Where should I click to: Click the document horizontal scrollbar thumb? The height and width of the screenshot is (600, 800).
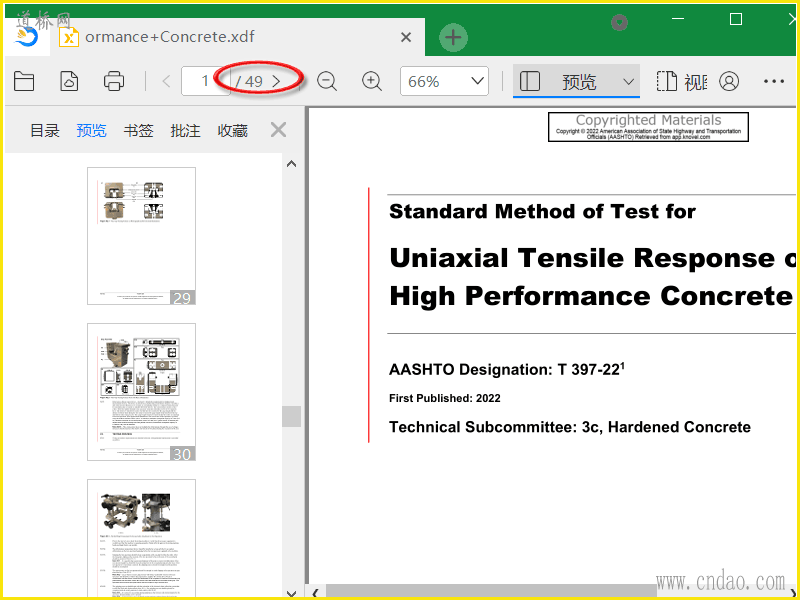click(491, 593)
